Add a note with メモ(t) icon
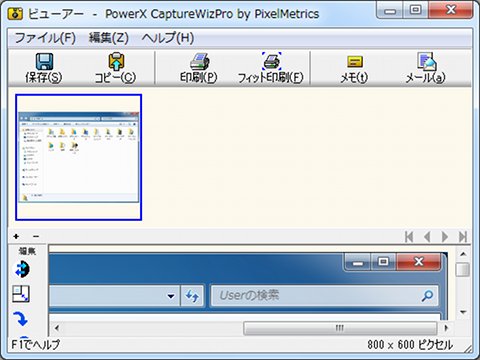Image resolution: width=480 pixels, height=360 pixels. [x=355, y=62]
